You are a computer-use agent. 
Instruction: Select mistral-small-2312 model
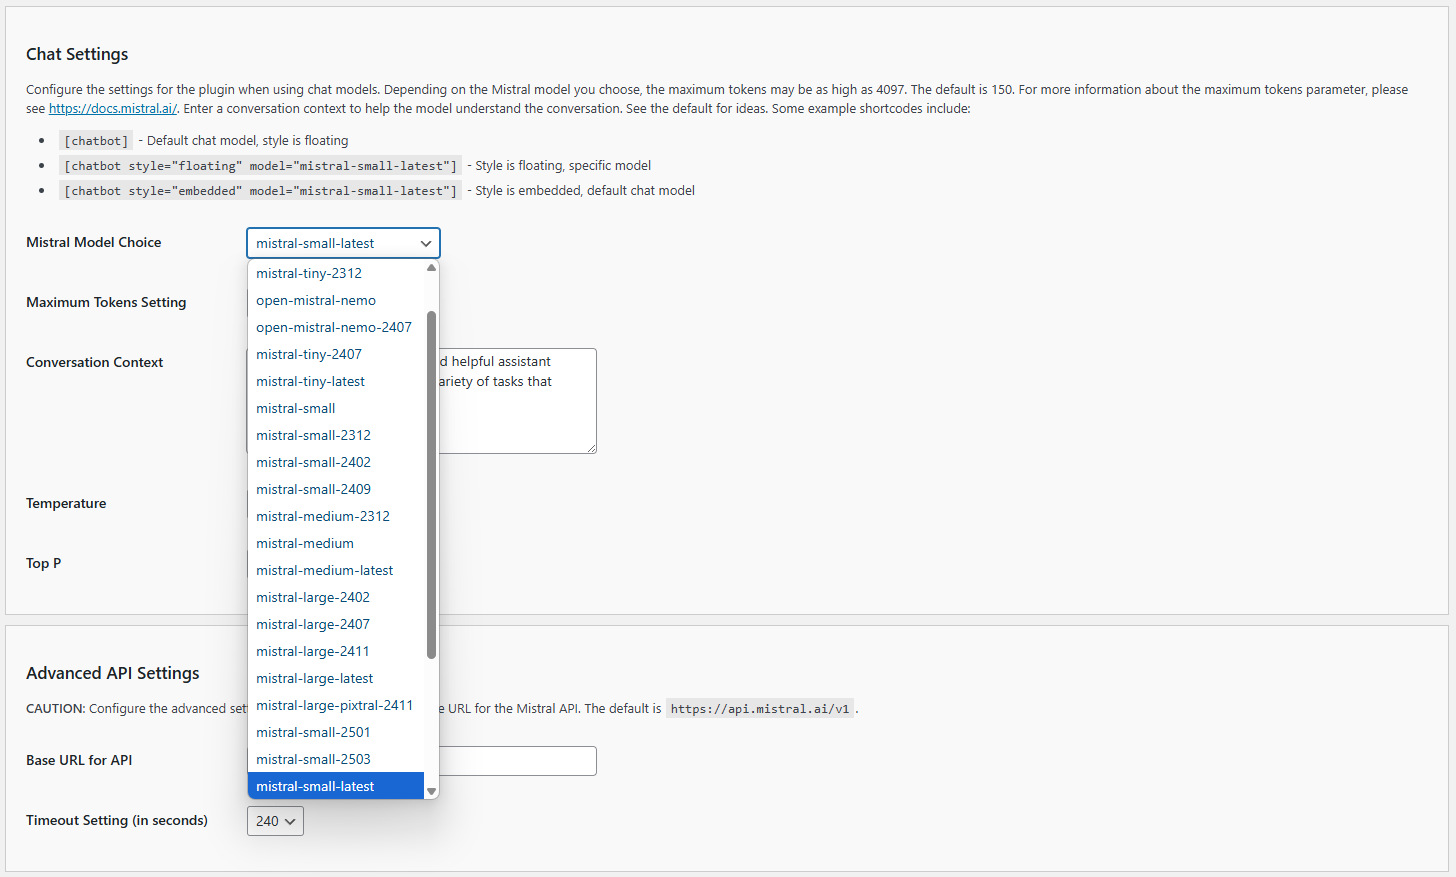pos(336,435)
